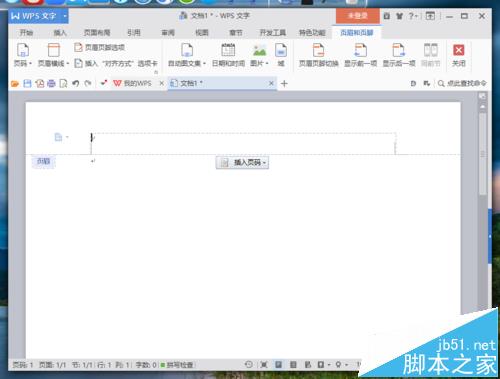
Task: Click inside the header editing box
Action: pyautogui.click(x=243, y=143)
